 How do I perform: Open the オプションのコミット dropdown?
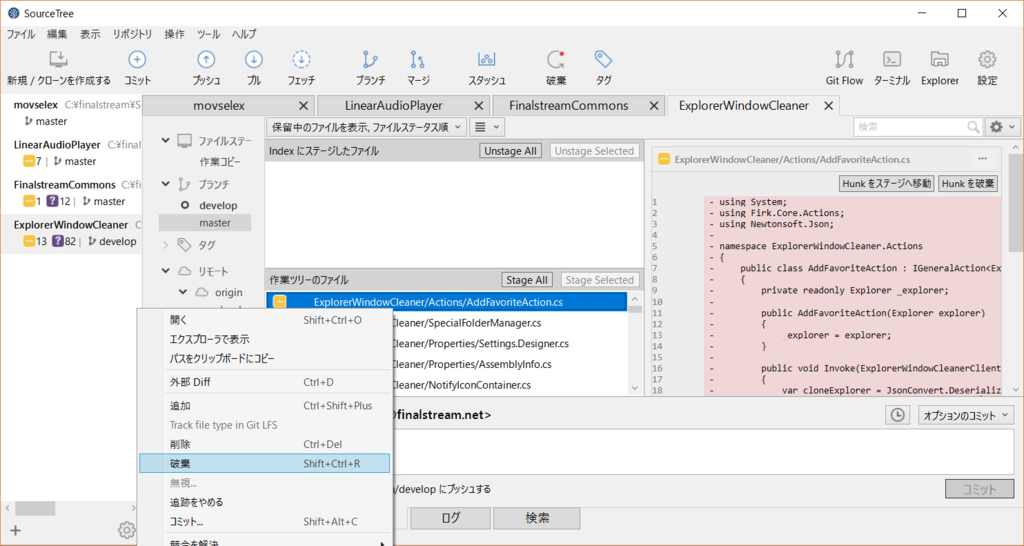pyautogui.click(x=966, y=415)
